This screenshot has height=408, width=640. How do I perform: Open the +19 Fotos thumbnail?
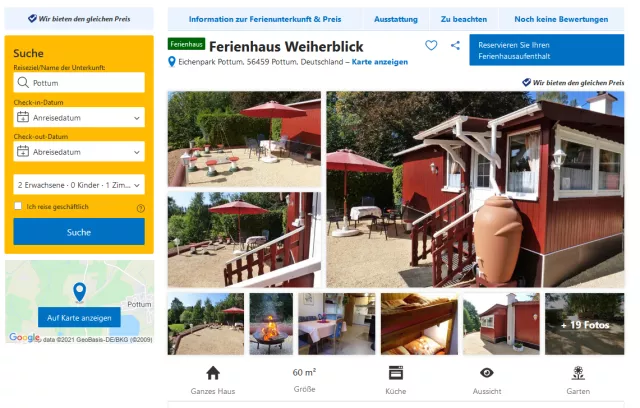coord(584,324)
